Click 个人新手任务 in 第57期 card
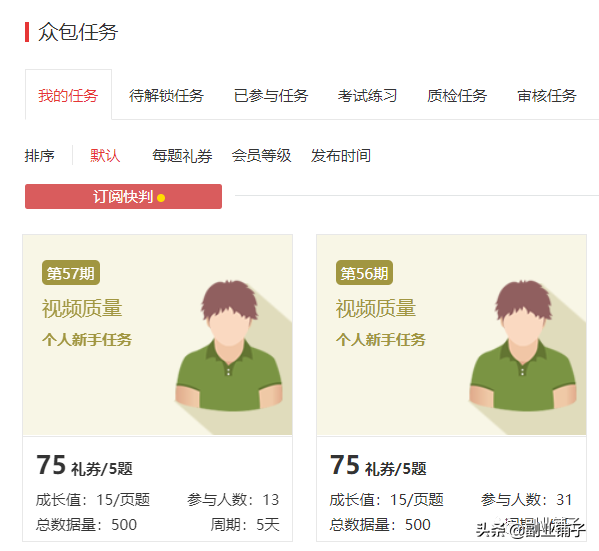This screenshot has width=599, height=551. point(87,339)
